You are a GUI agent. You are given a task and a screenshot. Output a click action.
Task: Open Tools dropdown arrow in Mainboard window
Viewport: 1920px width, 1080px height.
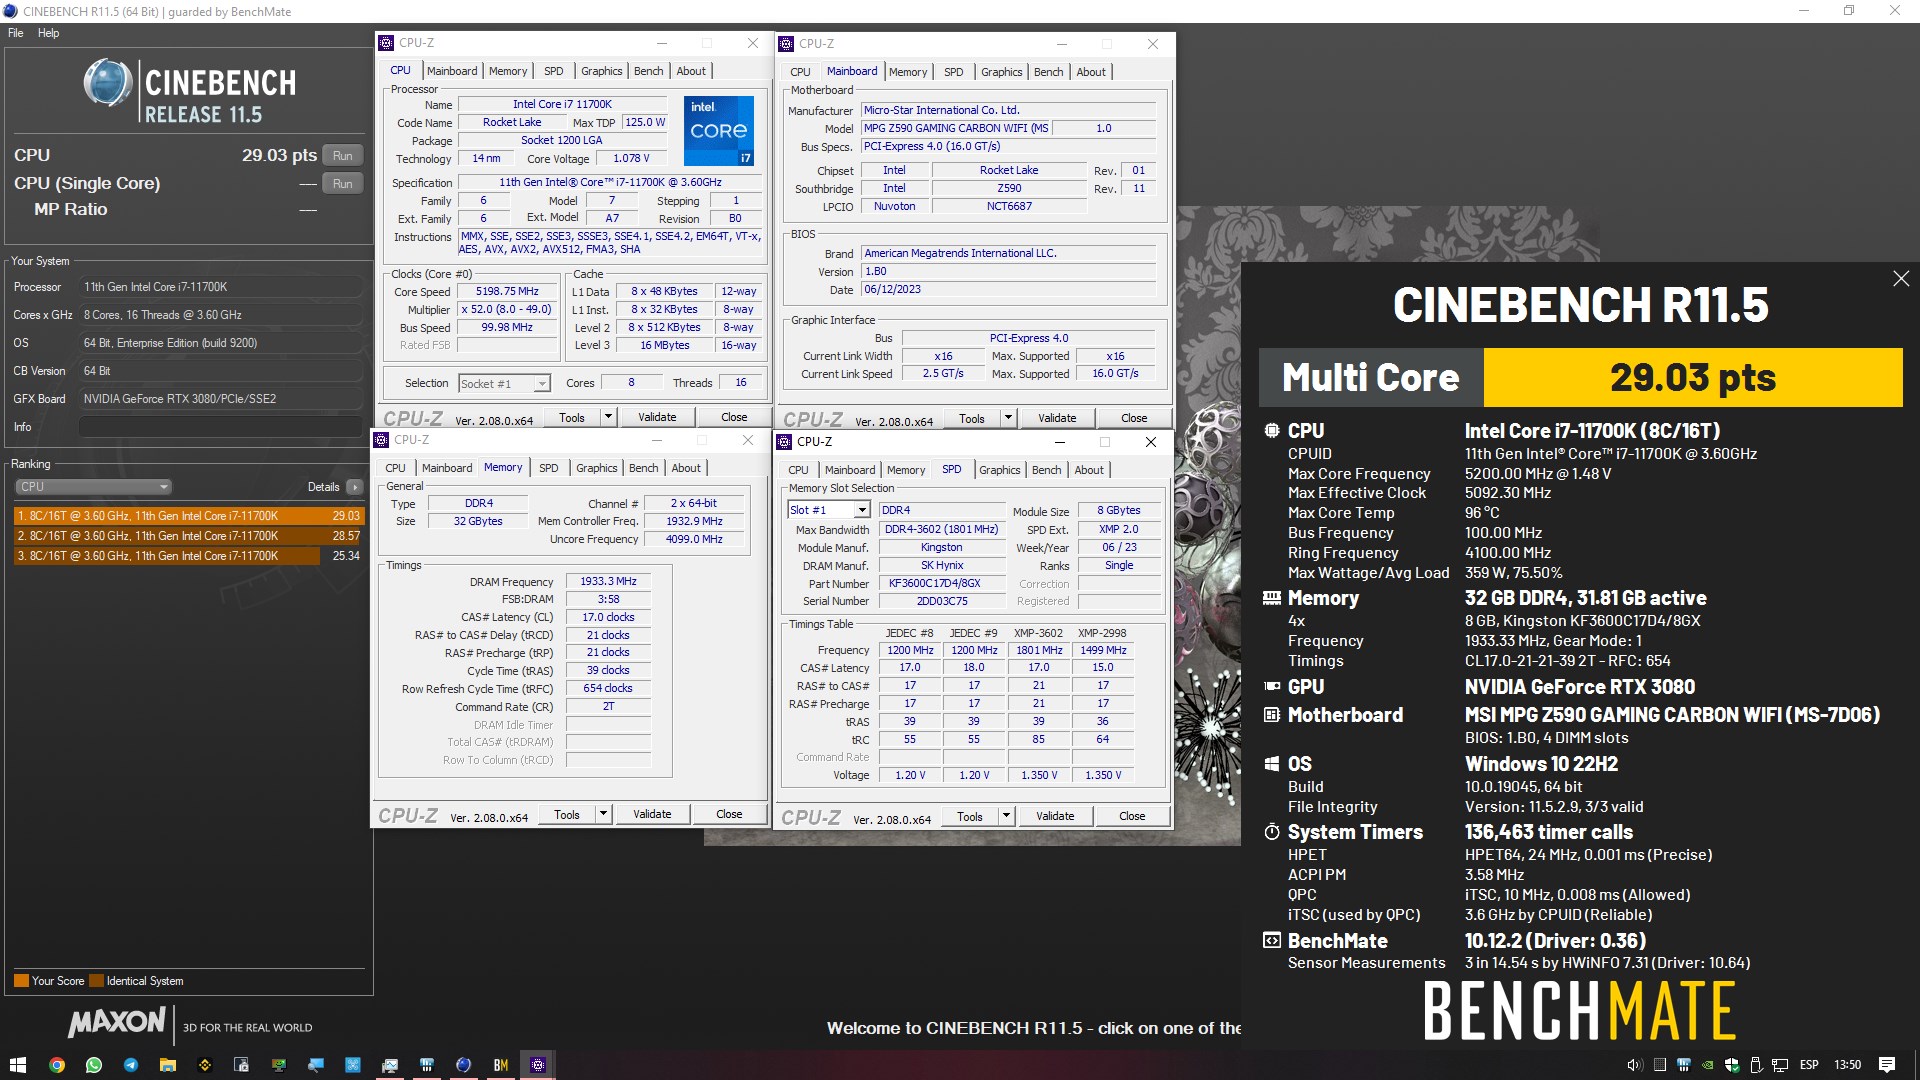[x=1008, y=418]
